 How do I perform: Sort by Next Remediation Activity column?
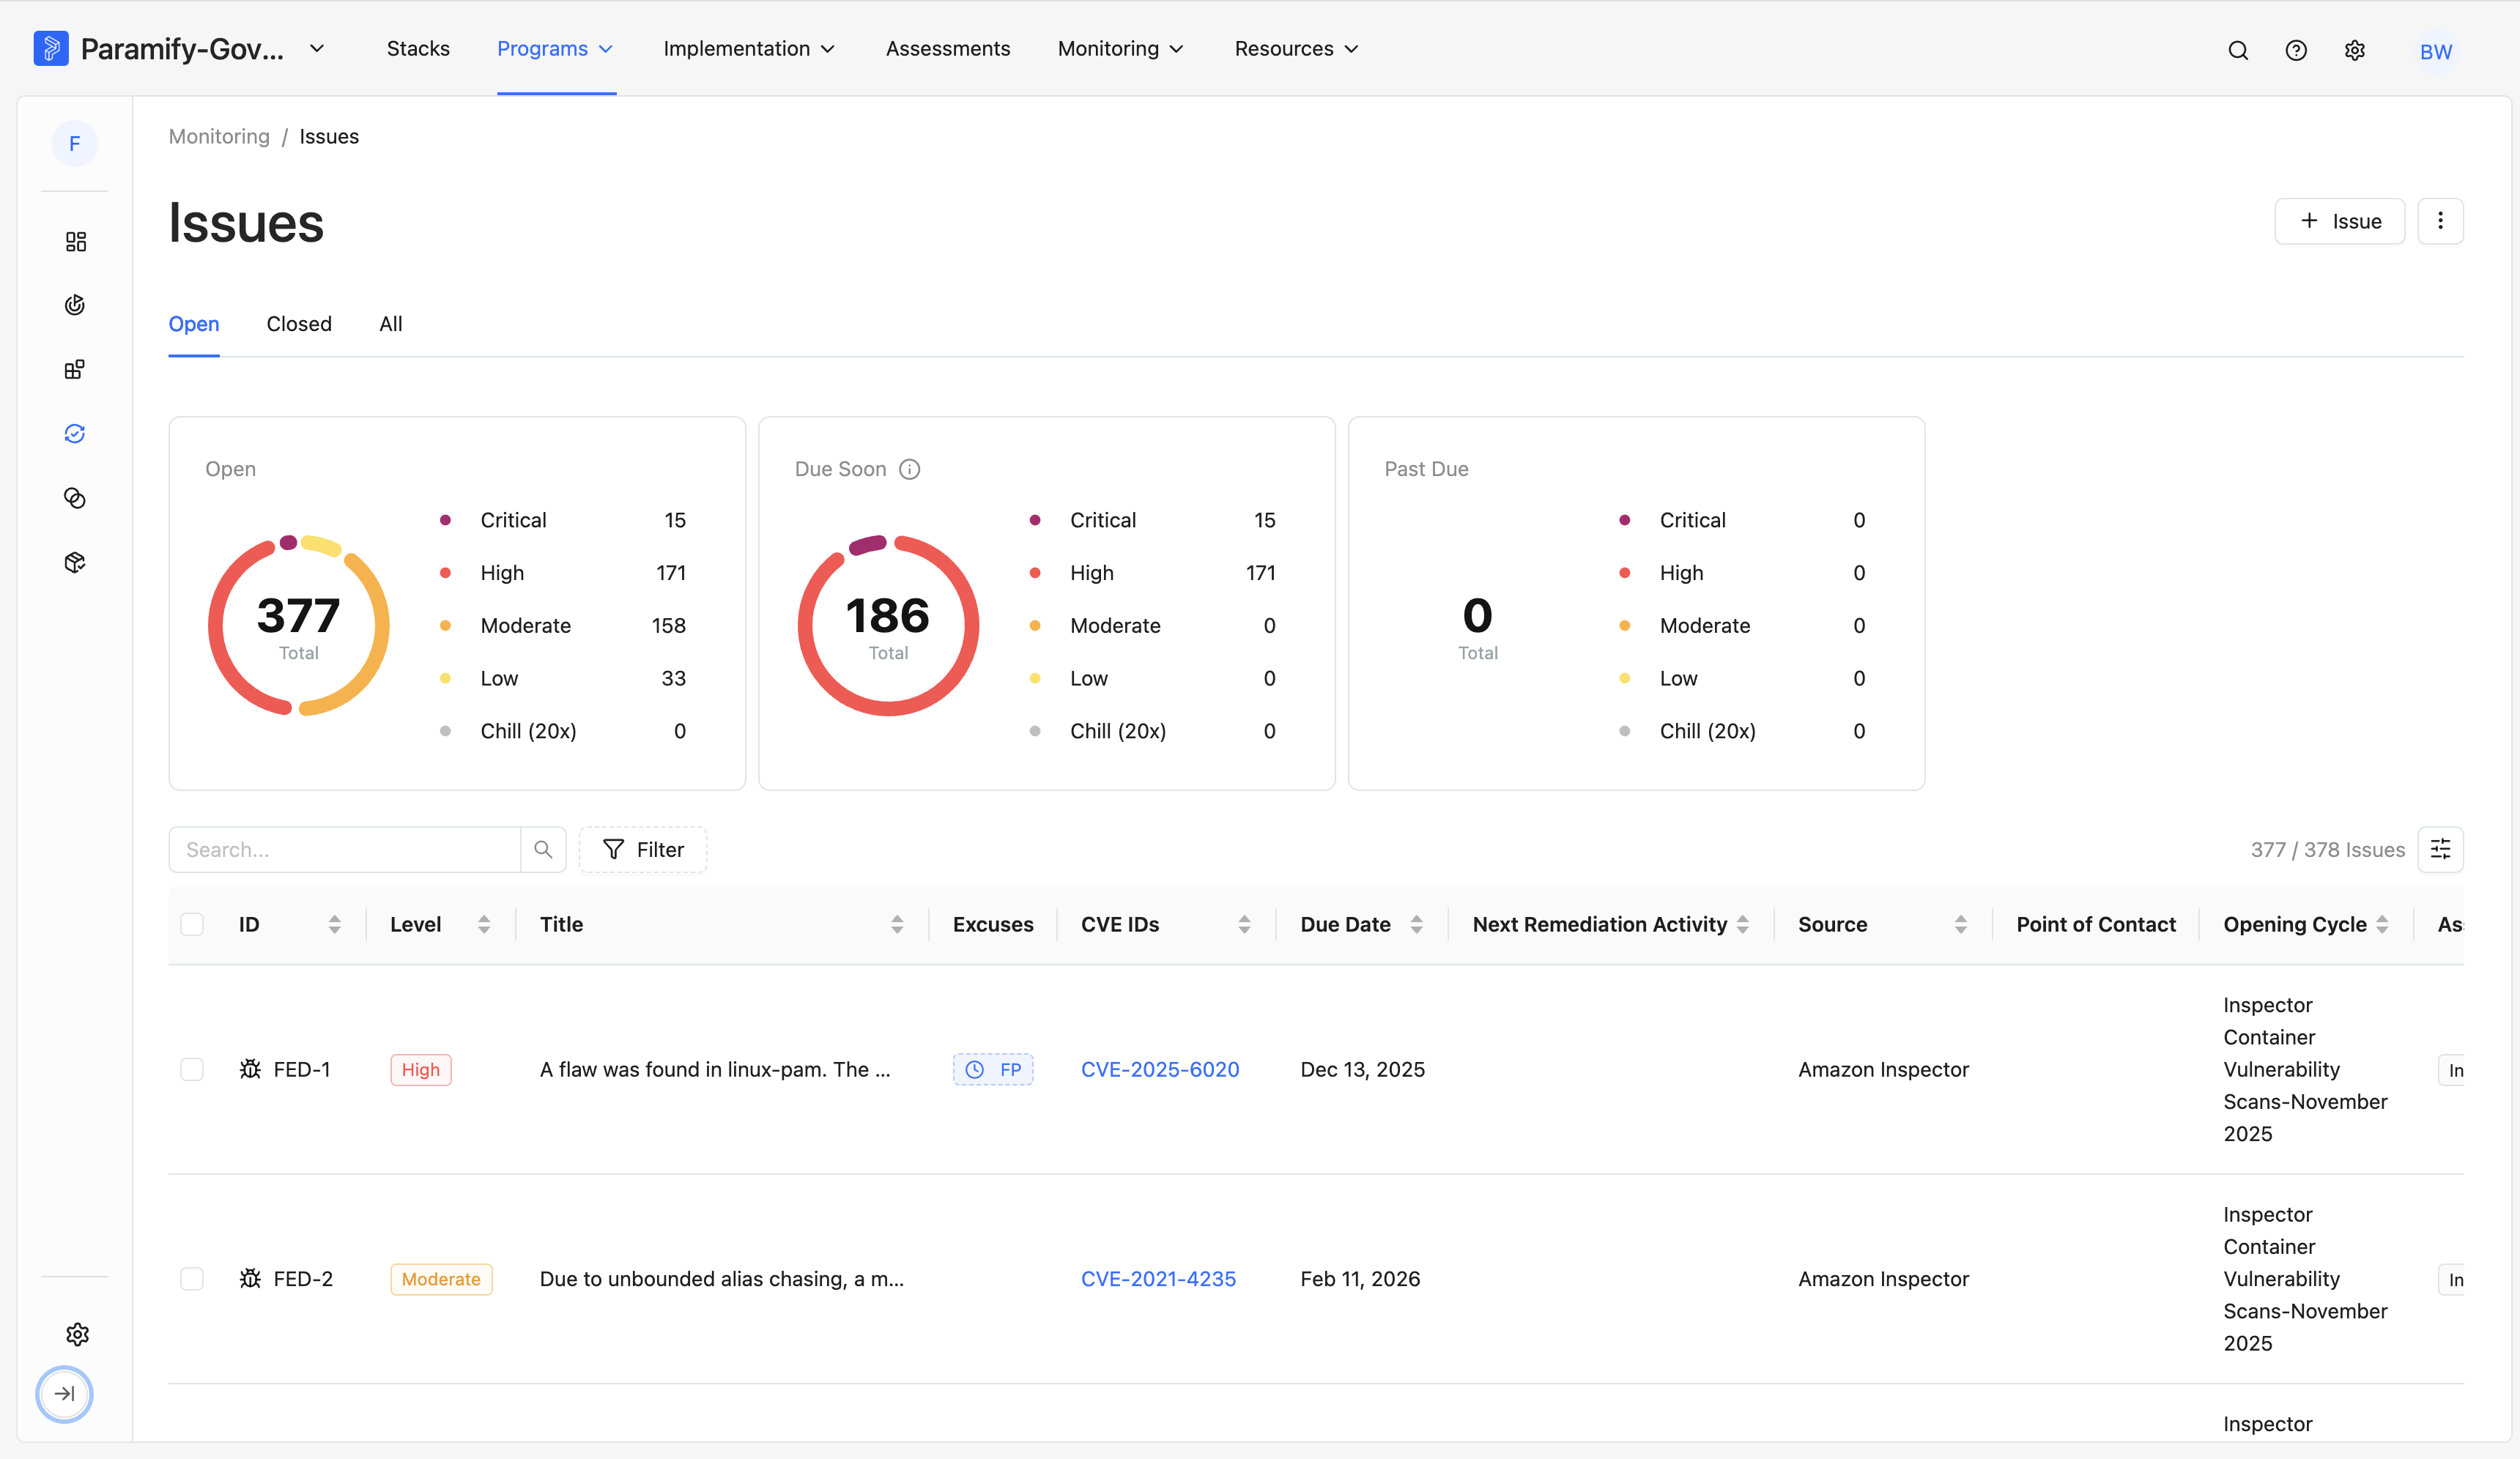(1743, 924)
